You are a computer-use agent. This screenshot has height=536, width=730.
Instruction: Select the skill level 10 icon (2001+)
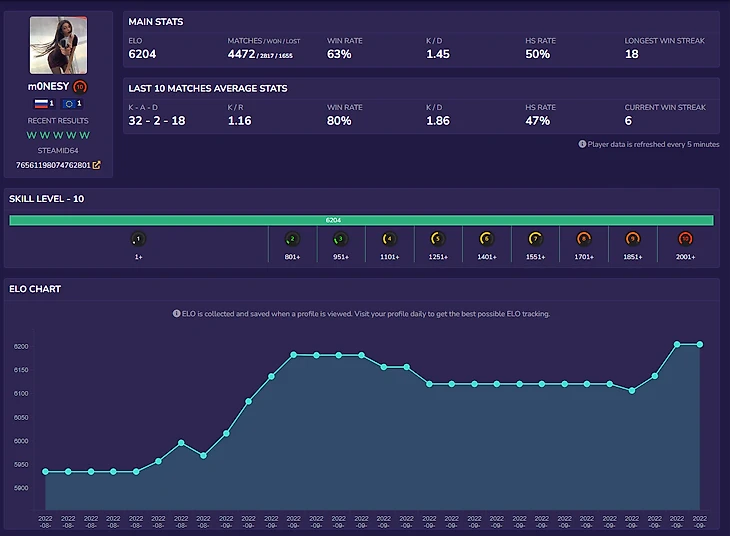pos(685,239)
